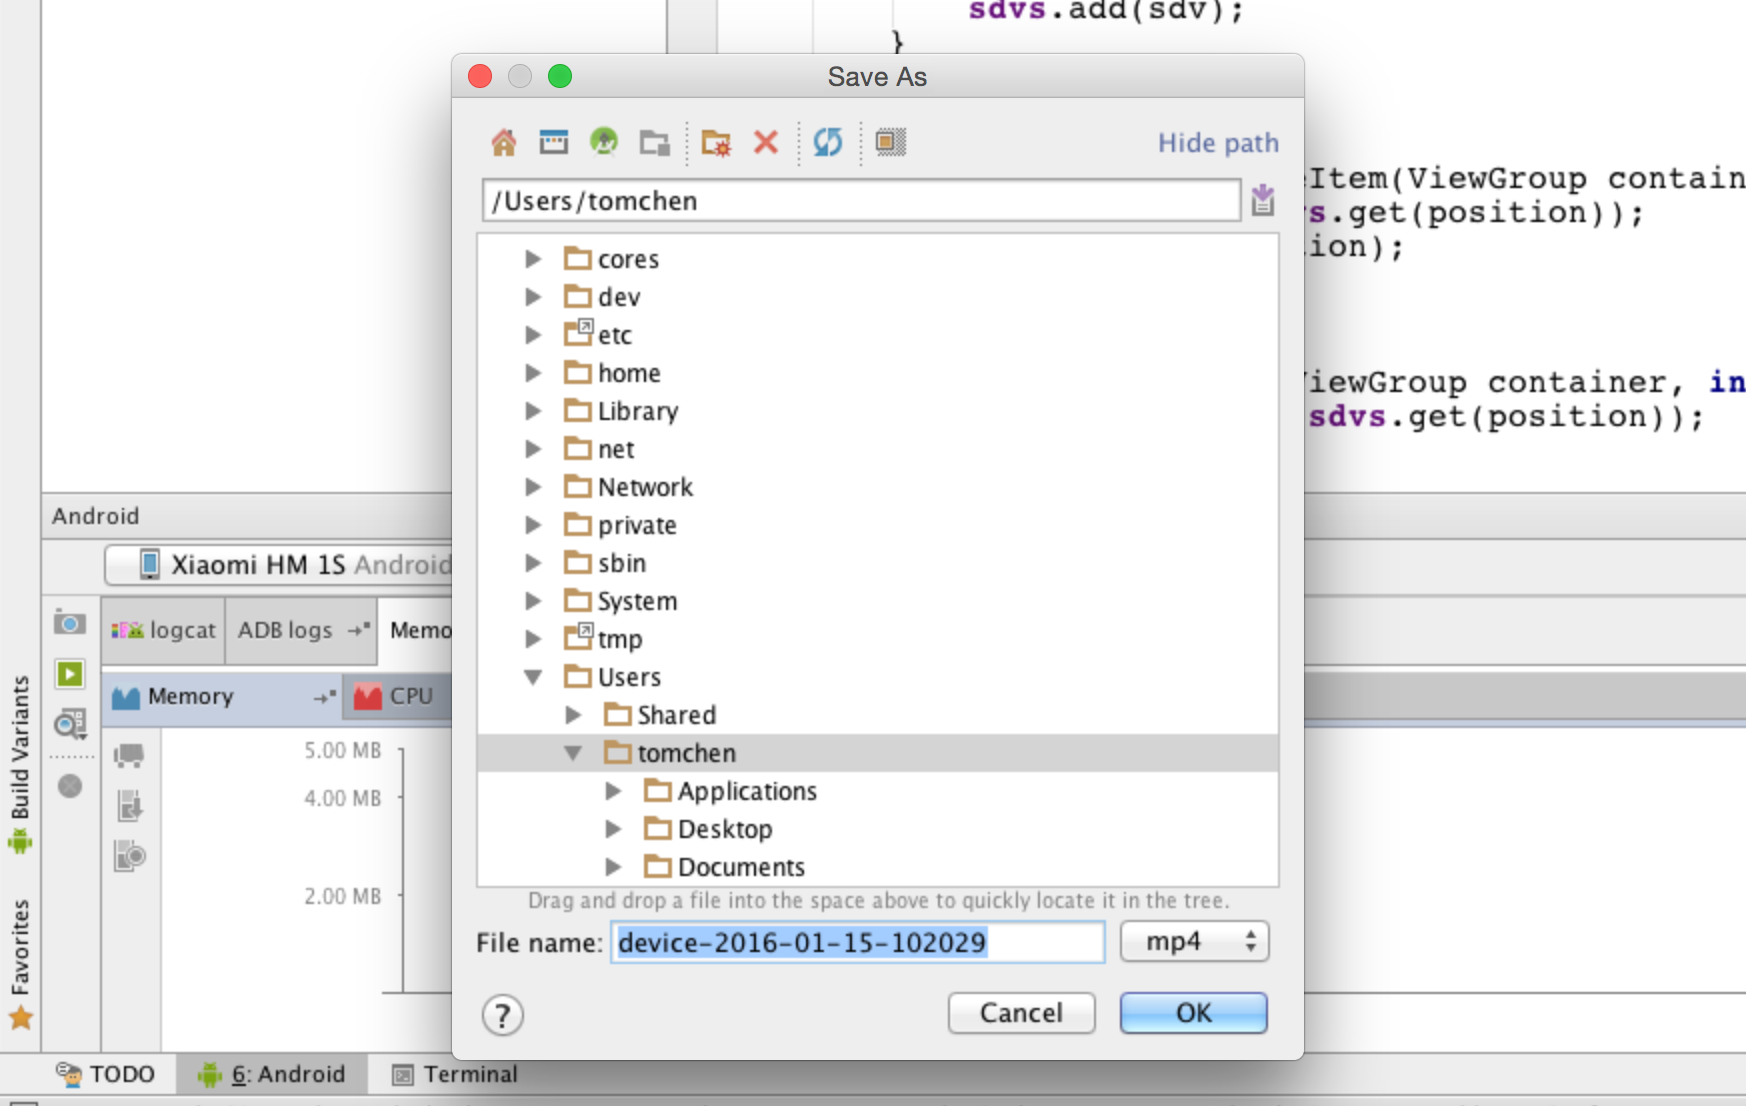Toggle Show hidden files and directories icon
Screen dimensions: 1746x1106
tap(890, 143)
